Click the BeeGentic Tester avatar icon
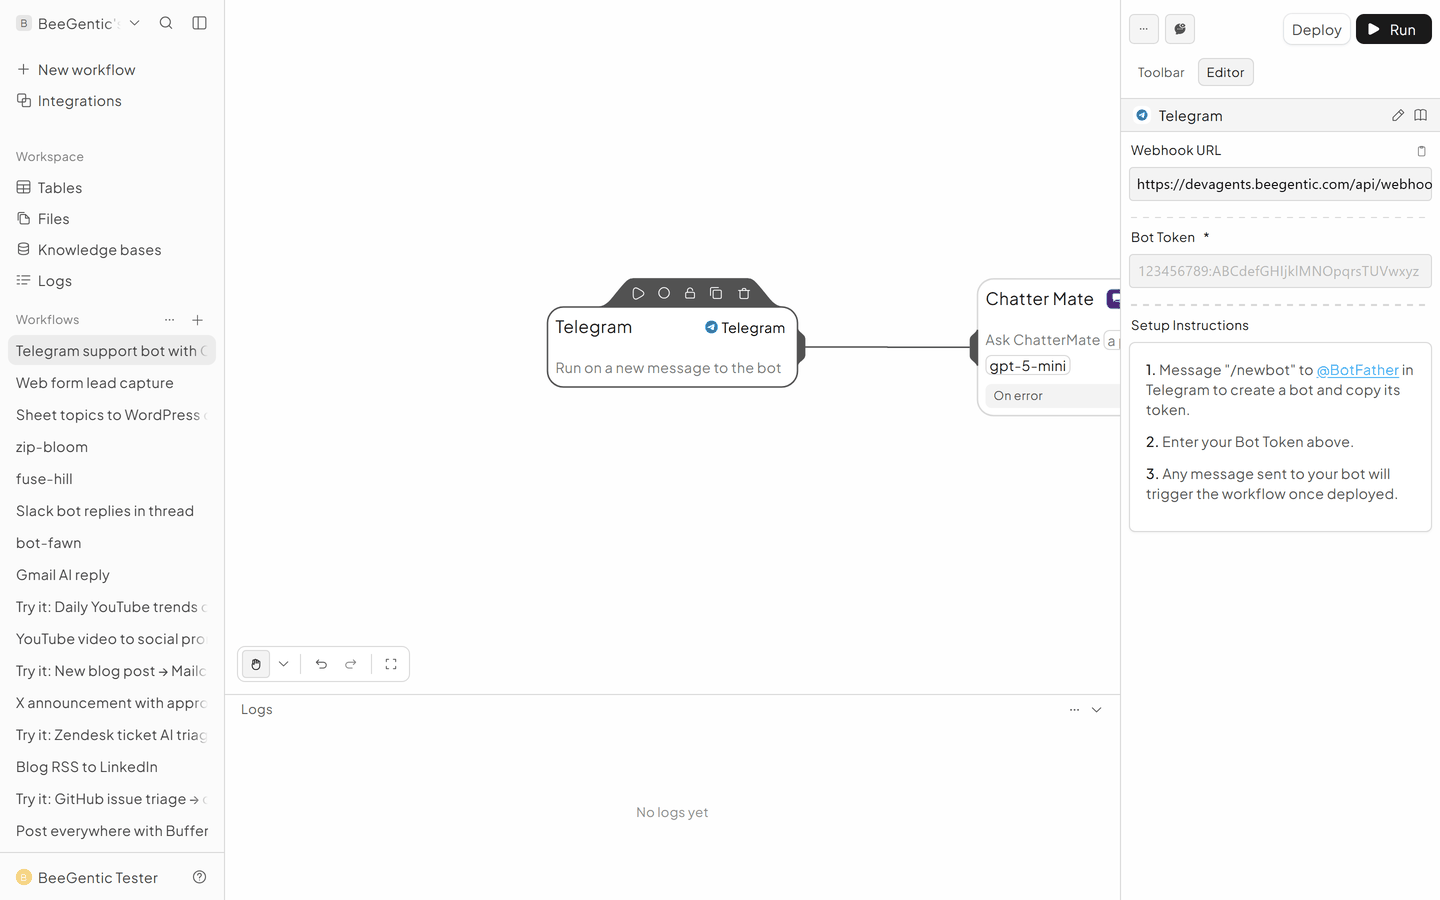 coord(24,877)
